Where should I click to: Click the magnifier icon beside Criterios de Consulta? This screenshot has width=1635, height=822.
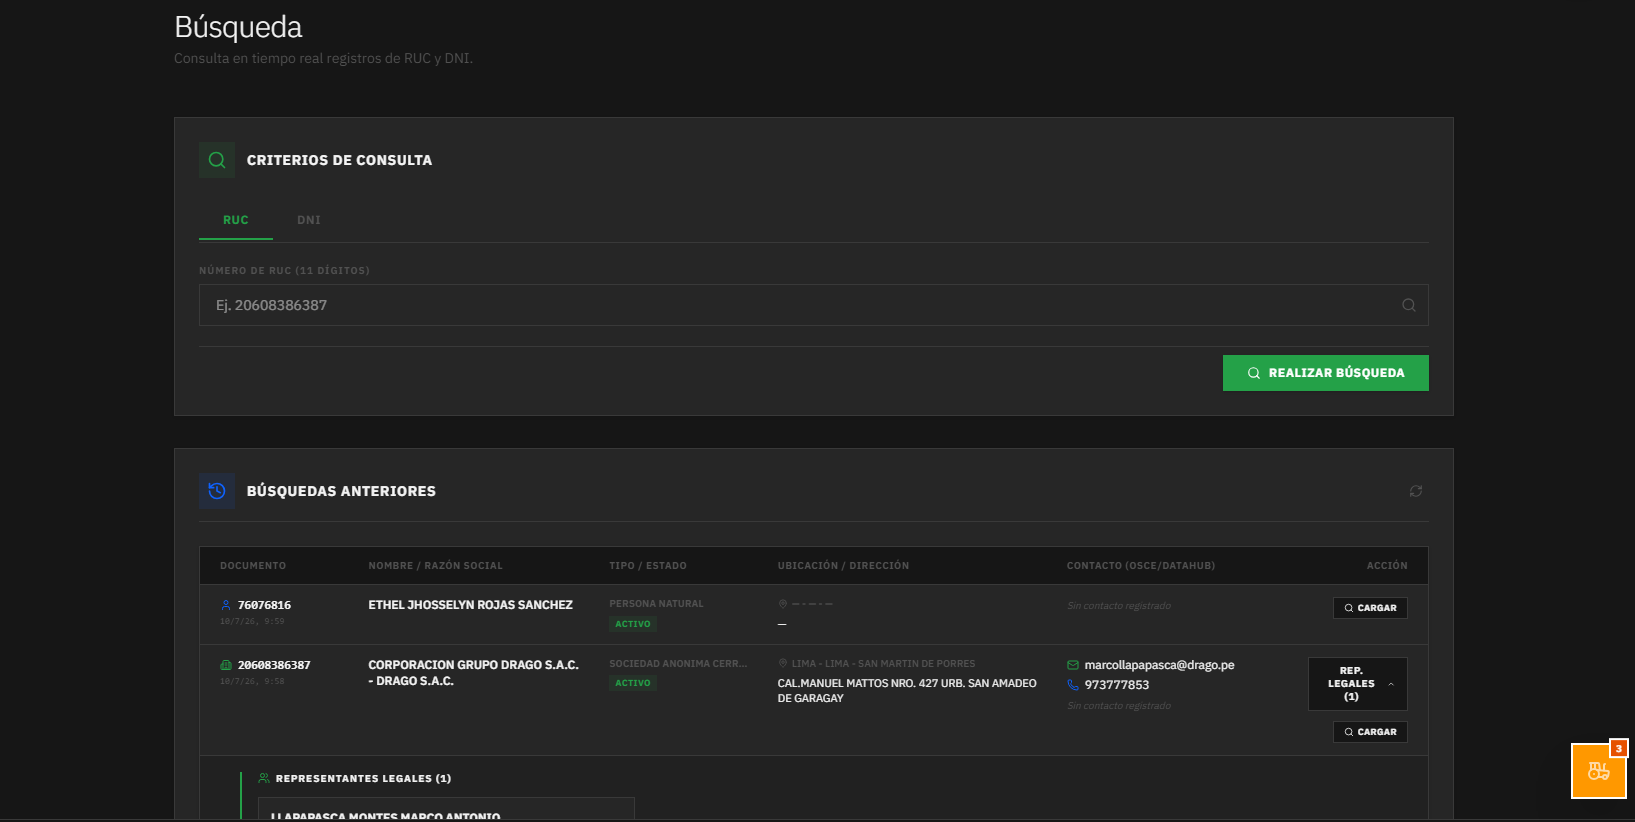coord(217,160)
